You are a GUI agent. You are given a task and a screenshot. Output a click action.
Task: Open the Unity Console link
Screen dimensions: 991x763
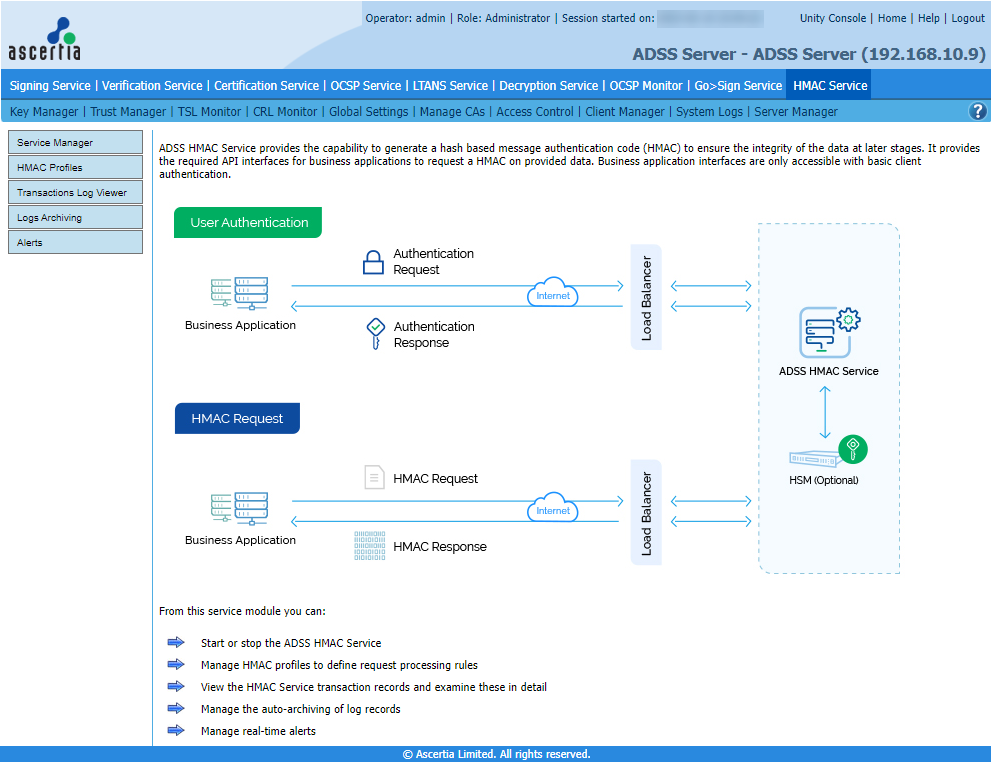[x=834, y=18]
